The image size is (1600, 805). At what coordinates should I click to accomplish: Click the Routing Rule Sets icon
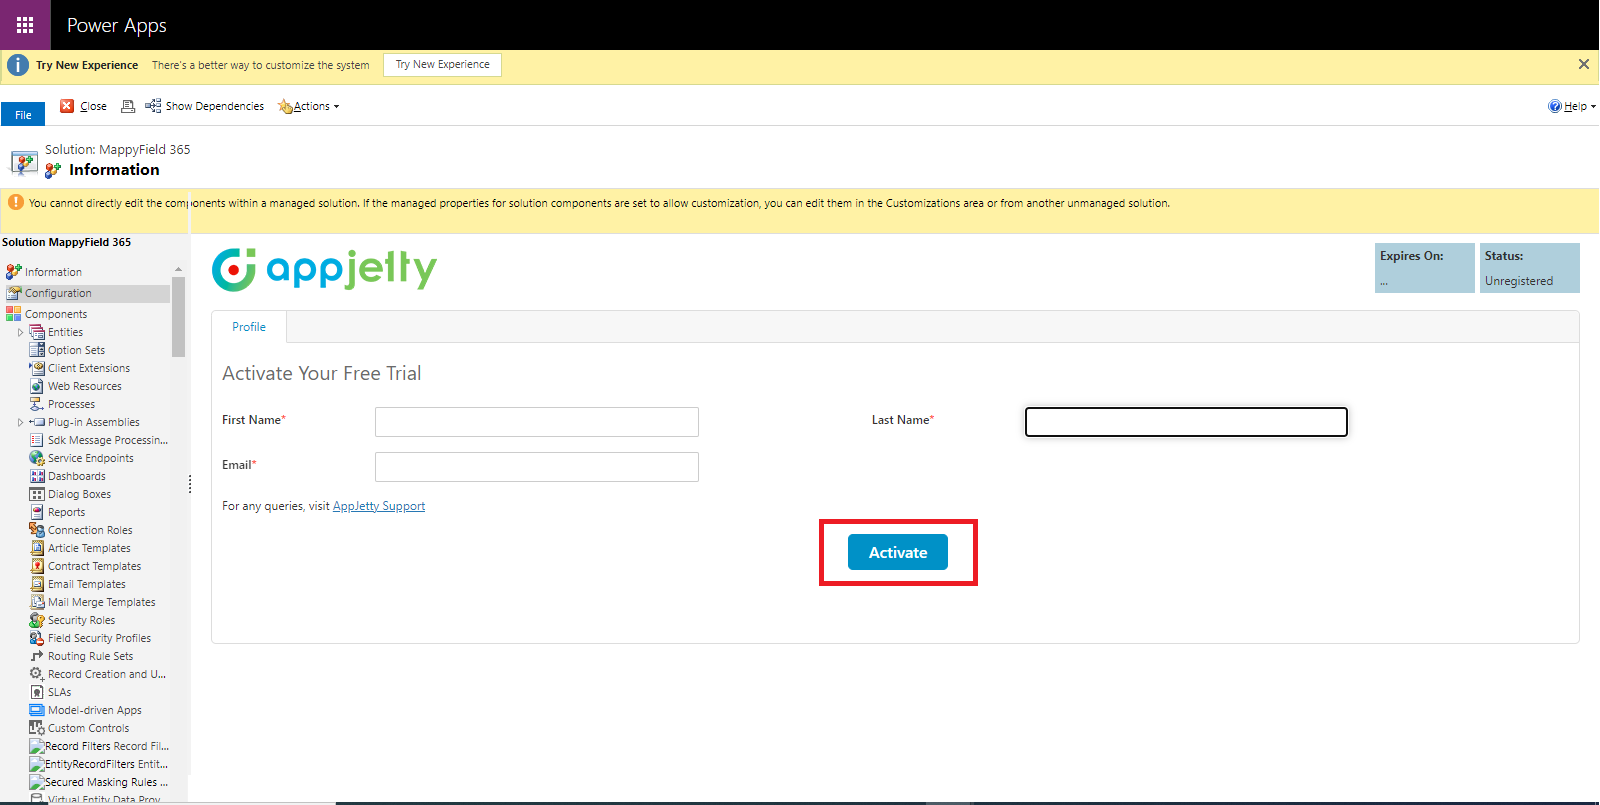coord(37,656)
